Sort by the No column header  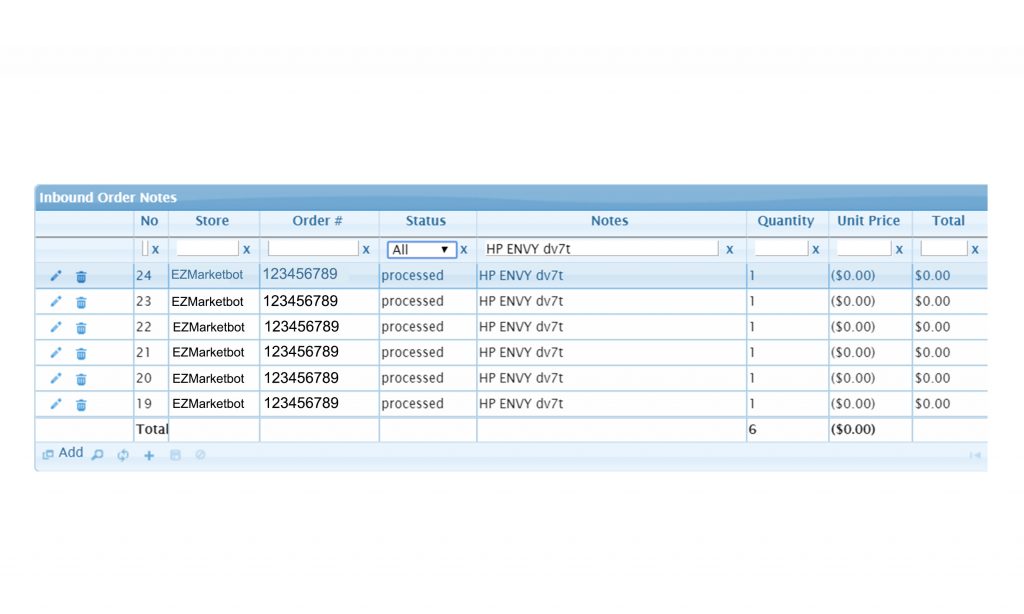(150, 221)
